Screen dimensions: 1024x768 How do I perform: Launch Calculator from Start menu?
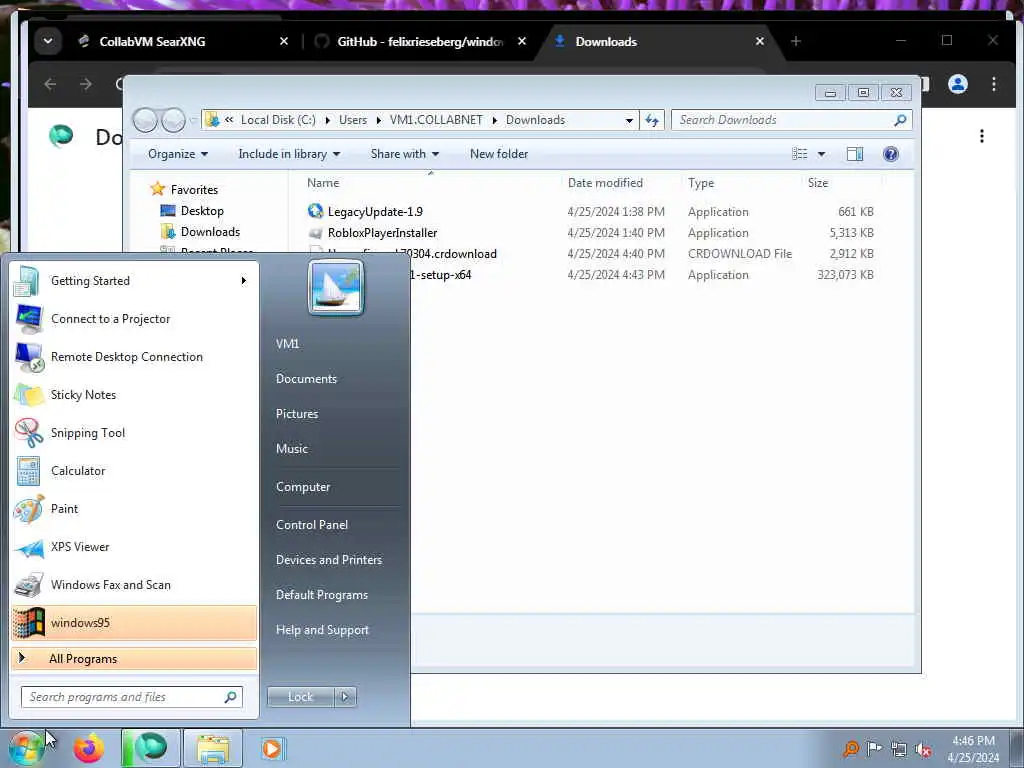(x=134, y=471)
